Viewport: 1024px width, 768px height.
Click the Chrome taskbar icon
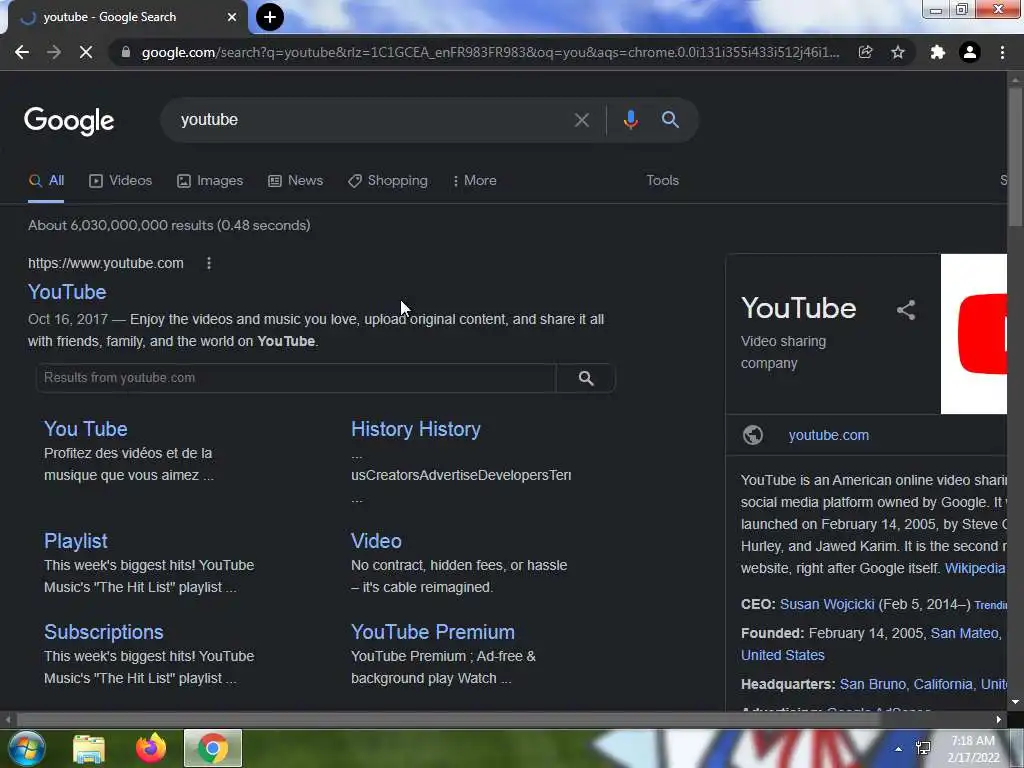coord(213,748)
